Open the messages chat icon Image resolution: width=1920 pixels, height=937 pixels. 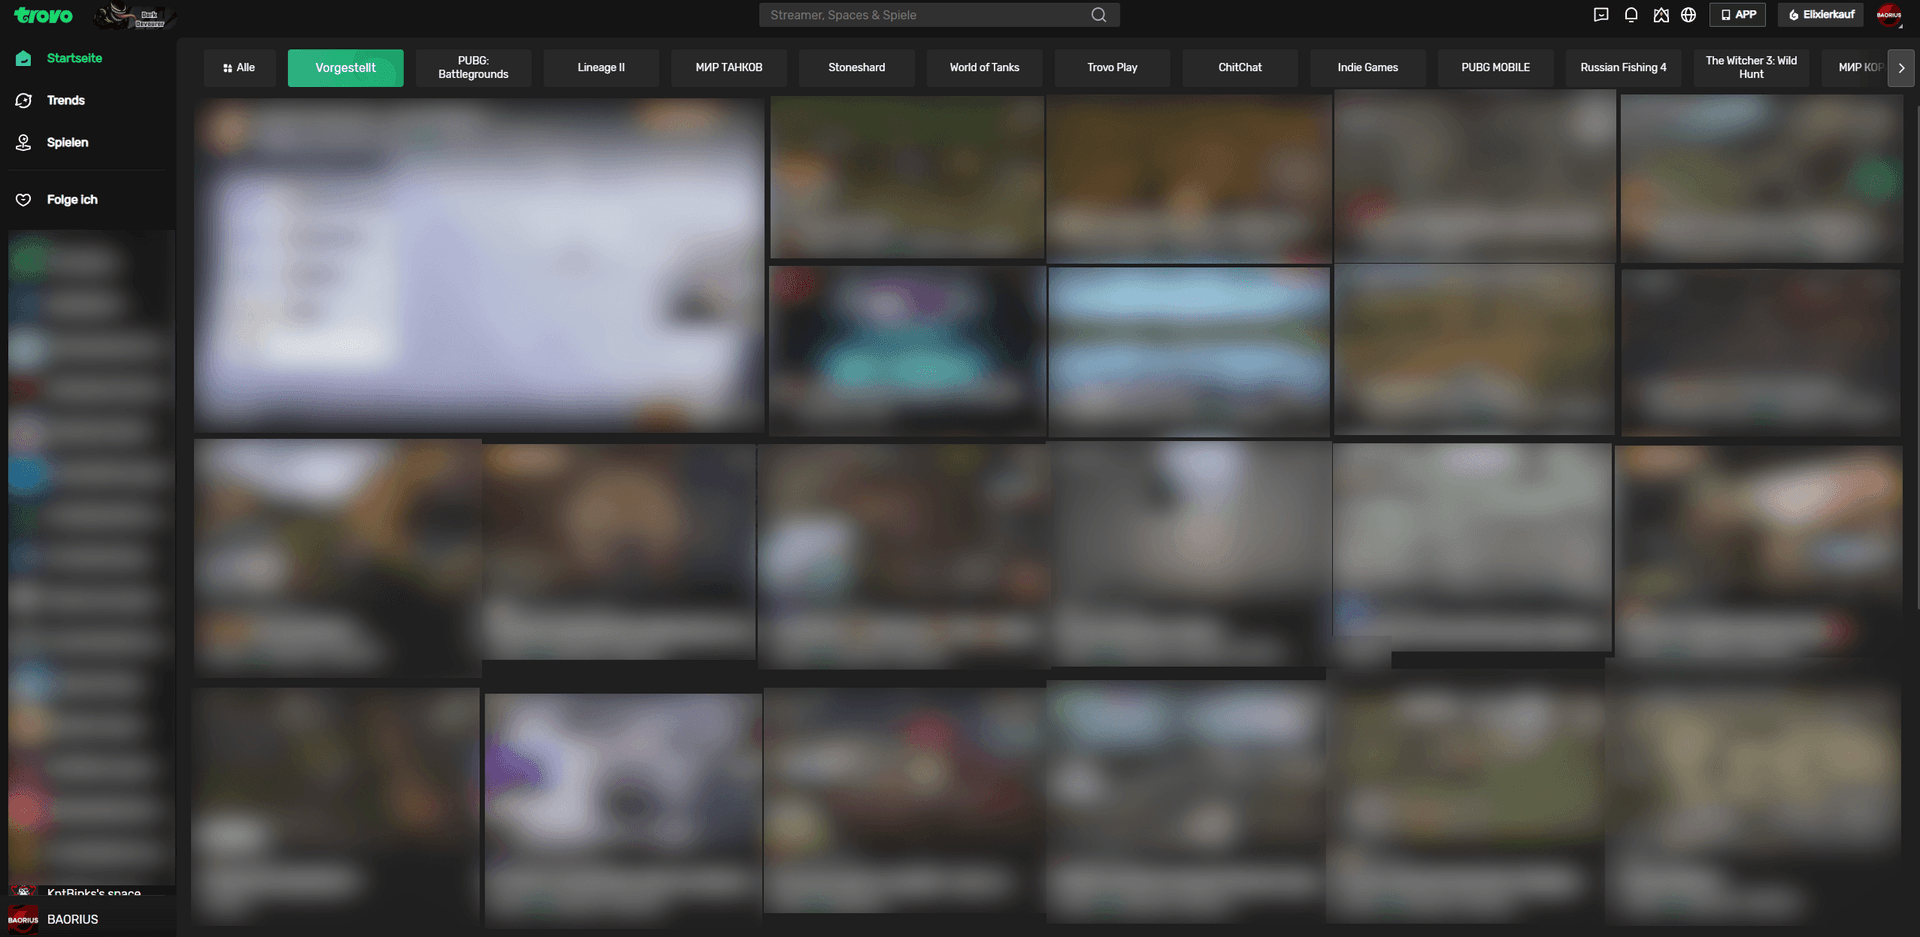(x=1601, y=15)
